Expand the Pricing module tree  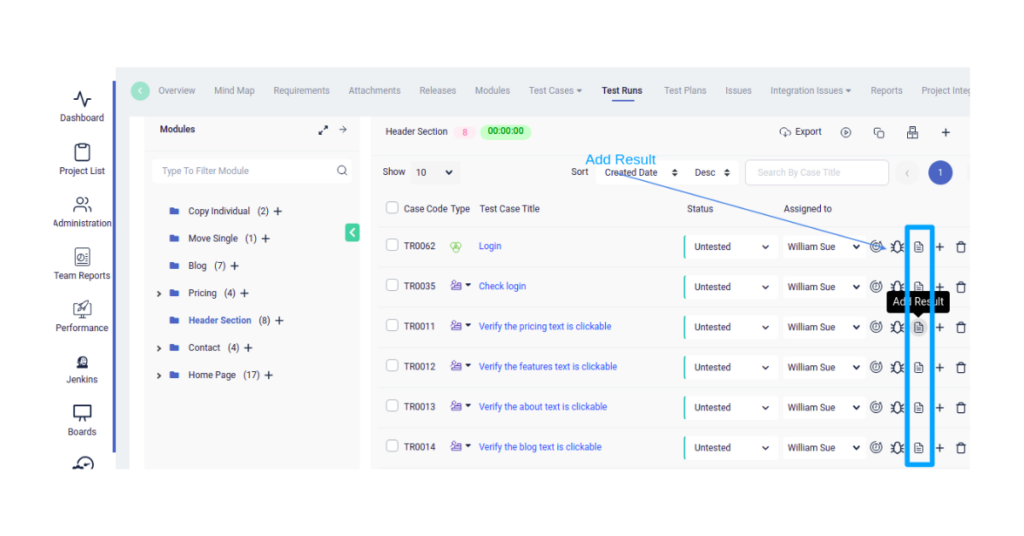point(159,294)
